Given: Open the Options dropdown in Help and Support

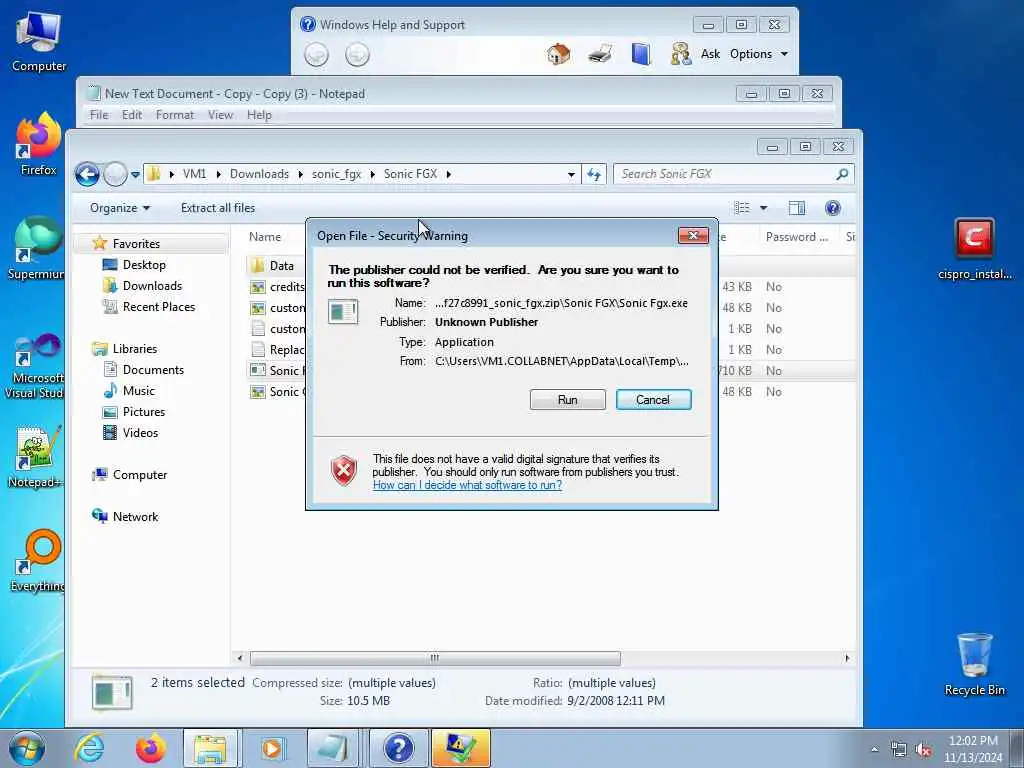Looking at the screenshot, I should click(x=758, y=54).
